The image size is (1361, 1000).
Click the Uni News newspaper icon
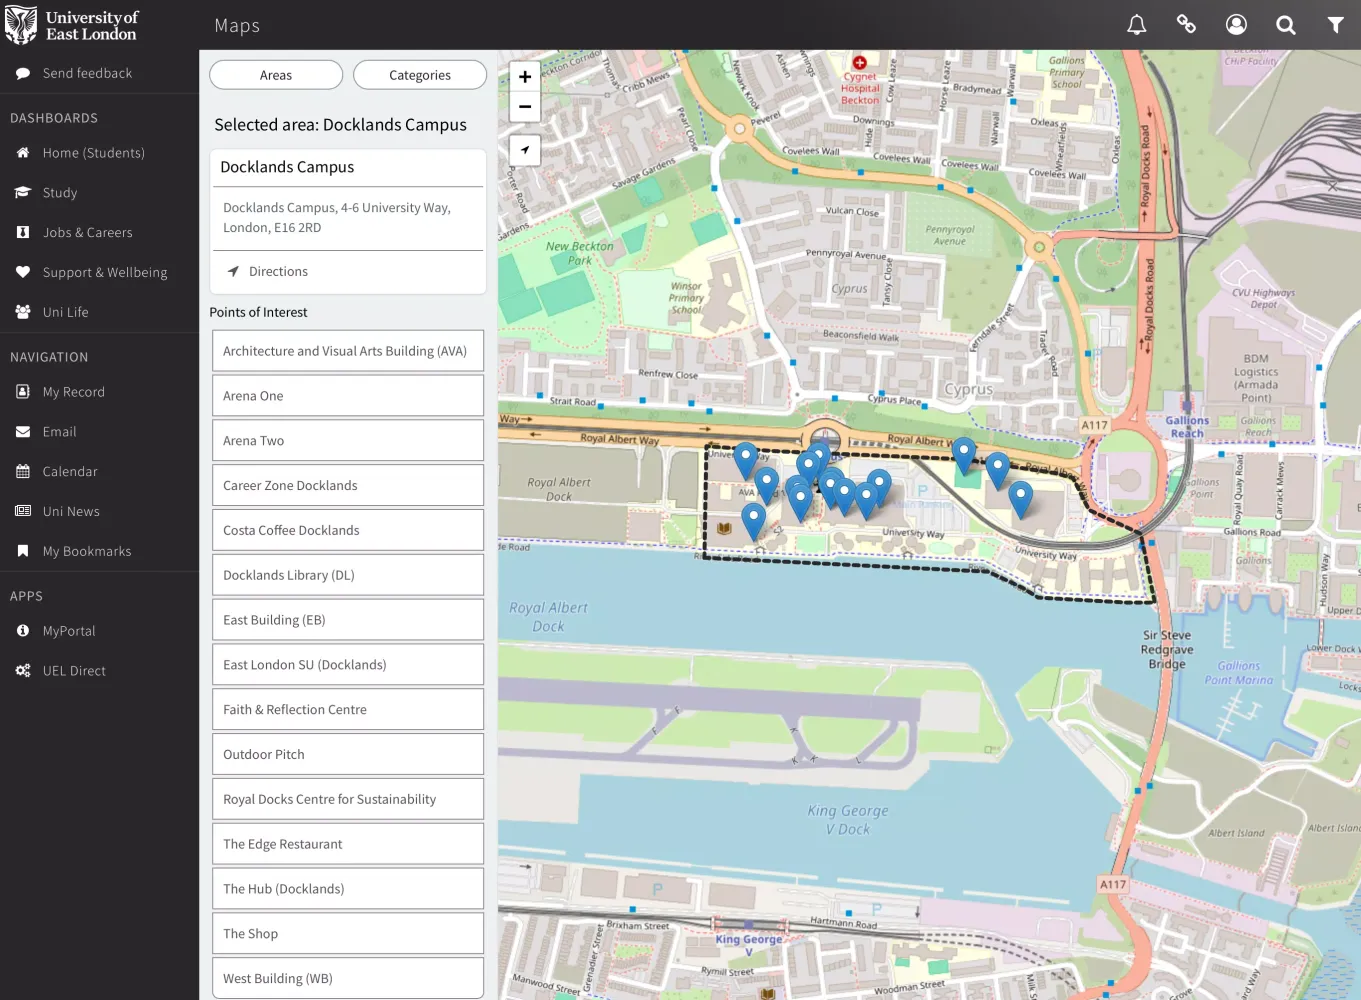pyautogui.click(x=23, y=511)
